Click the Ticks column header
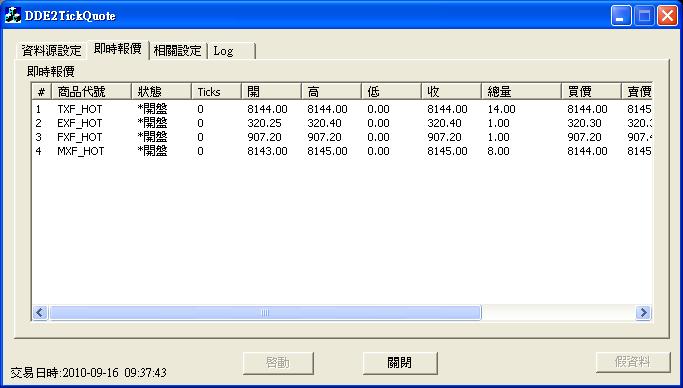Image resolution: width=683 pixels, height=388 pixels. tap(216, 92)
